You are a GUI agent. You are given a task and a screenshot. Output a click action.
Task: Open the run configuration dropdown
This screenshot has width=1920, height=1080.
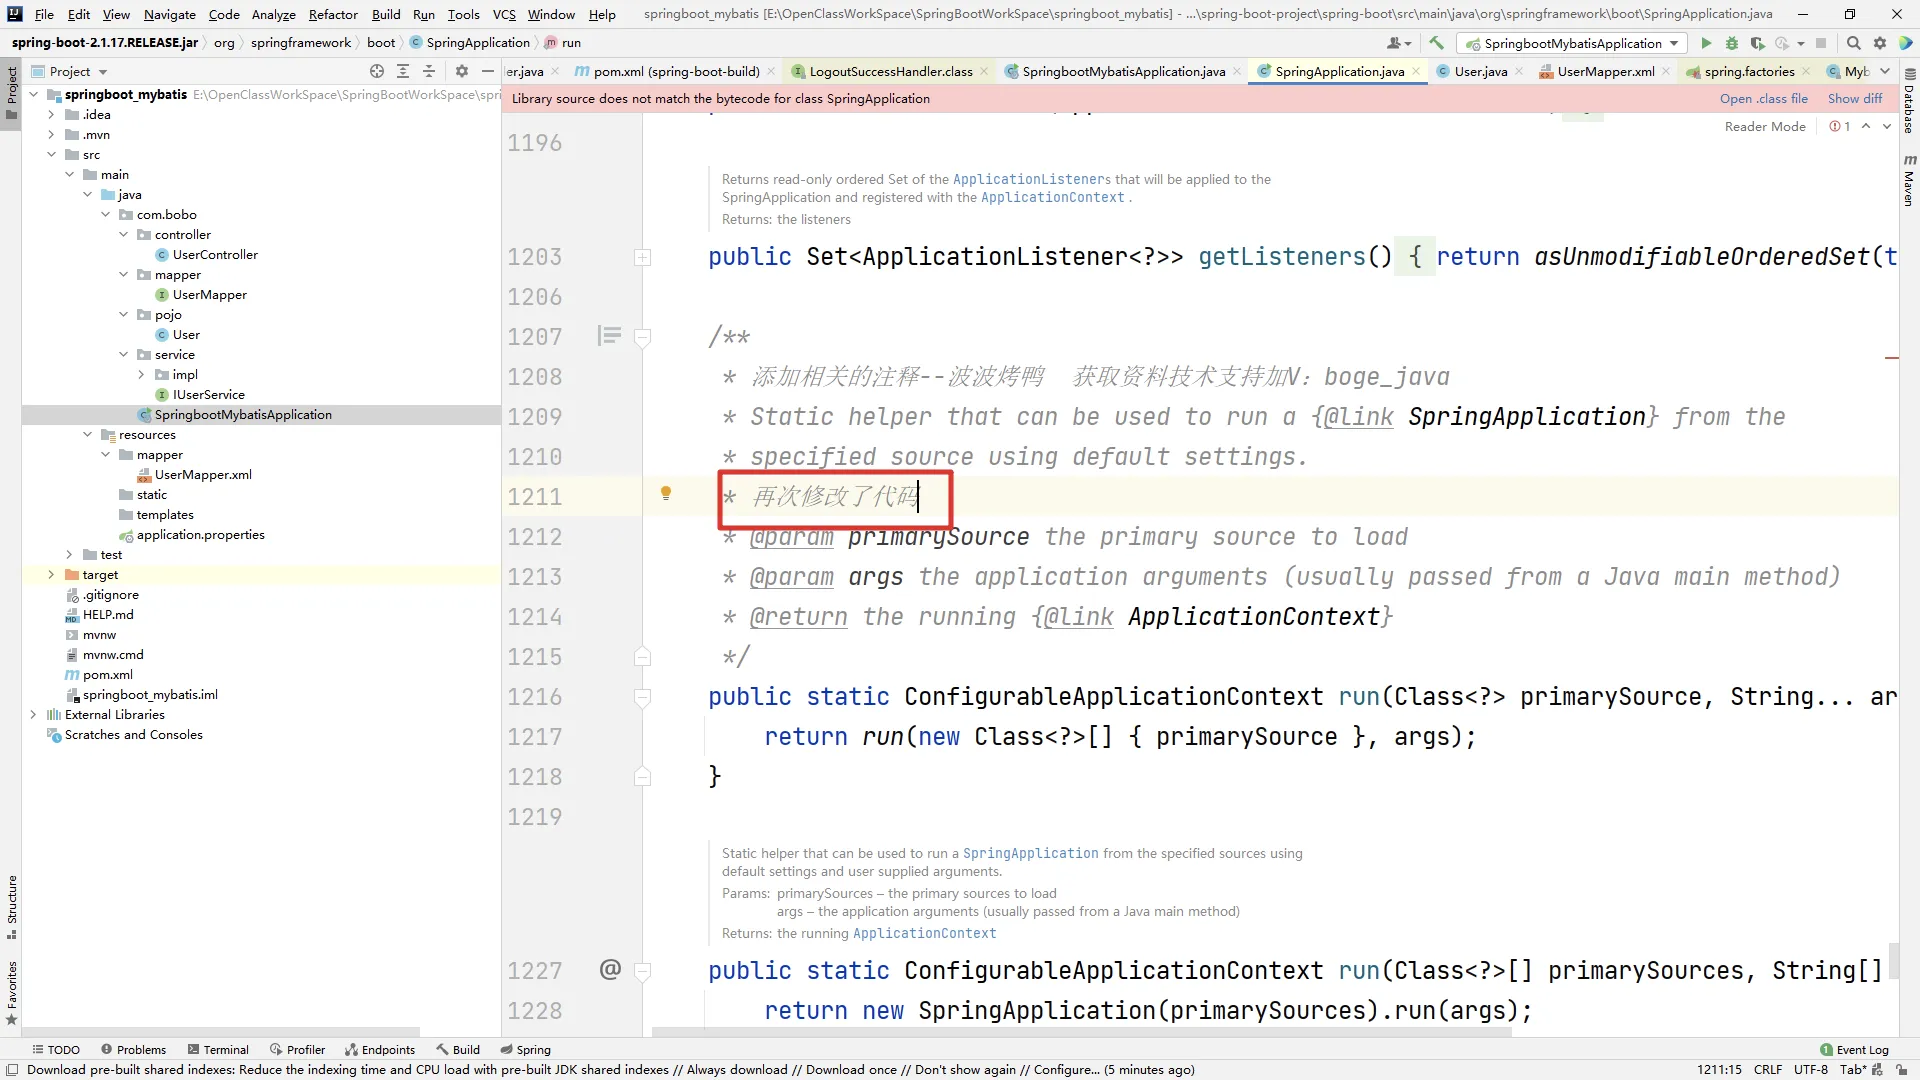tap(1572, 43)
